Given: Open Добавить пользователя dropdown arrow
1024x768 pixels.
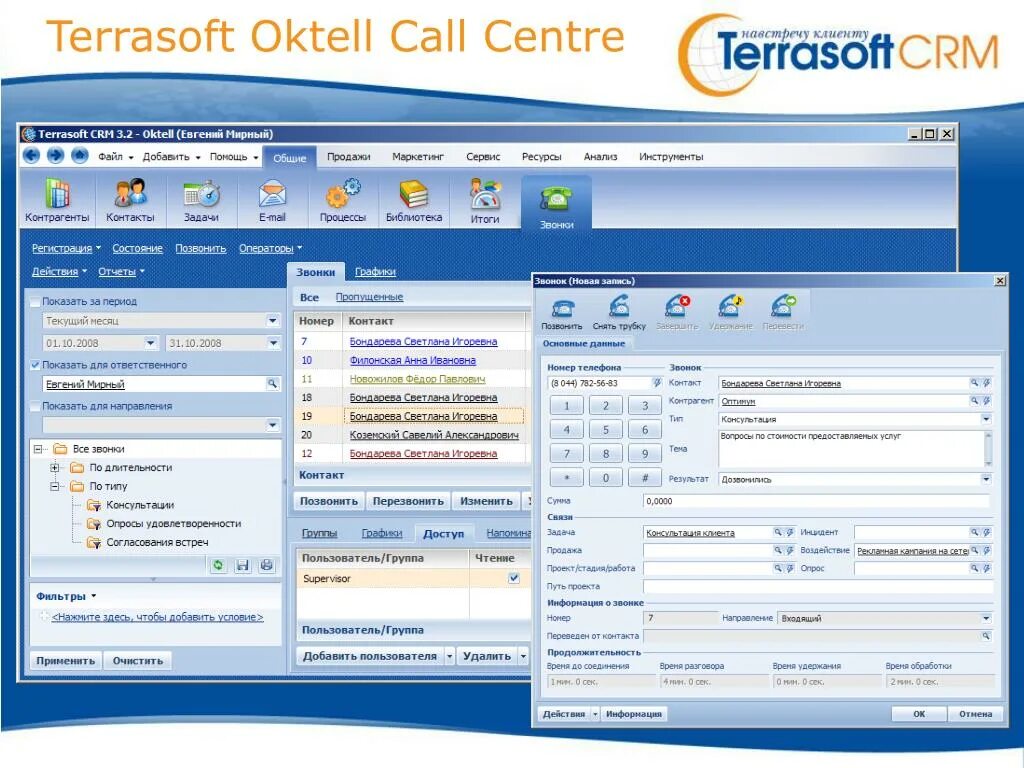Looking at the screenshot, I should pyautogui.click(x=449, y=656).
